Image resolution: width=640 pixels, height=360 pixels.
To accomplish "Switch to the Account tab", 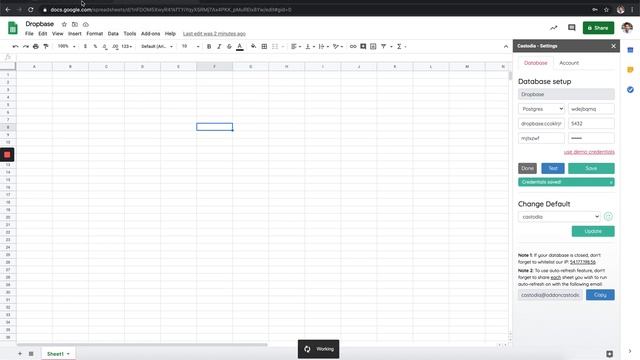I will tap(569, 63).
